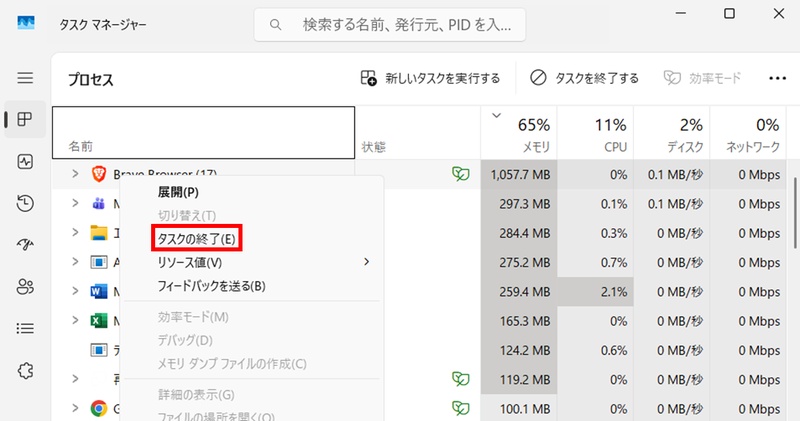Expand the 275.2 MB process row chevron
Screen dimensions: 800x421
pyautogui.click(x=75, y=262)
